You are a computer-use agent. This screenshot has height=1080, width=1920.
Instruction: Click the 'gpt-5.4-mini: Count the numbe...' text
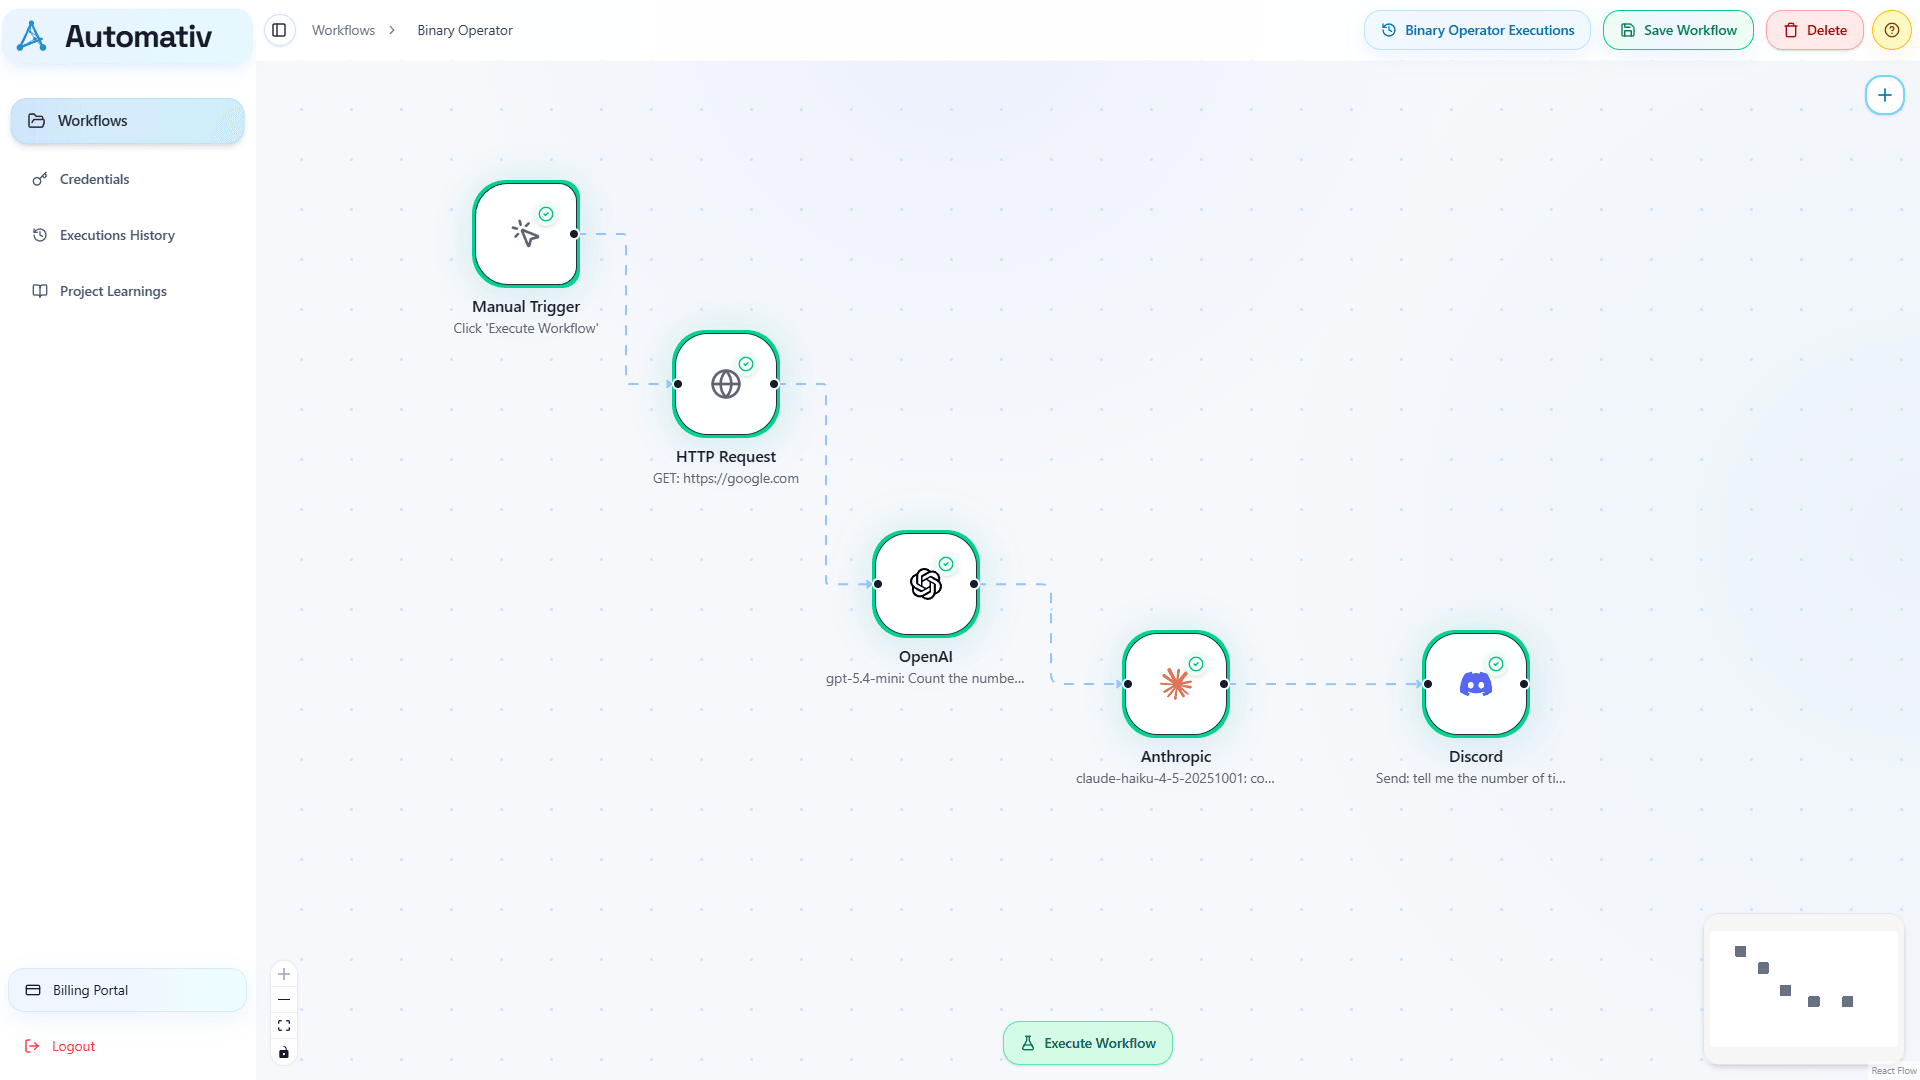tap(925, 678)
